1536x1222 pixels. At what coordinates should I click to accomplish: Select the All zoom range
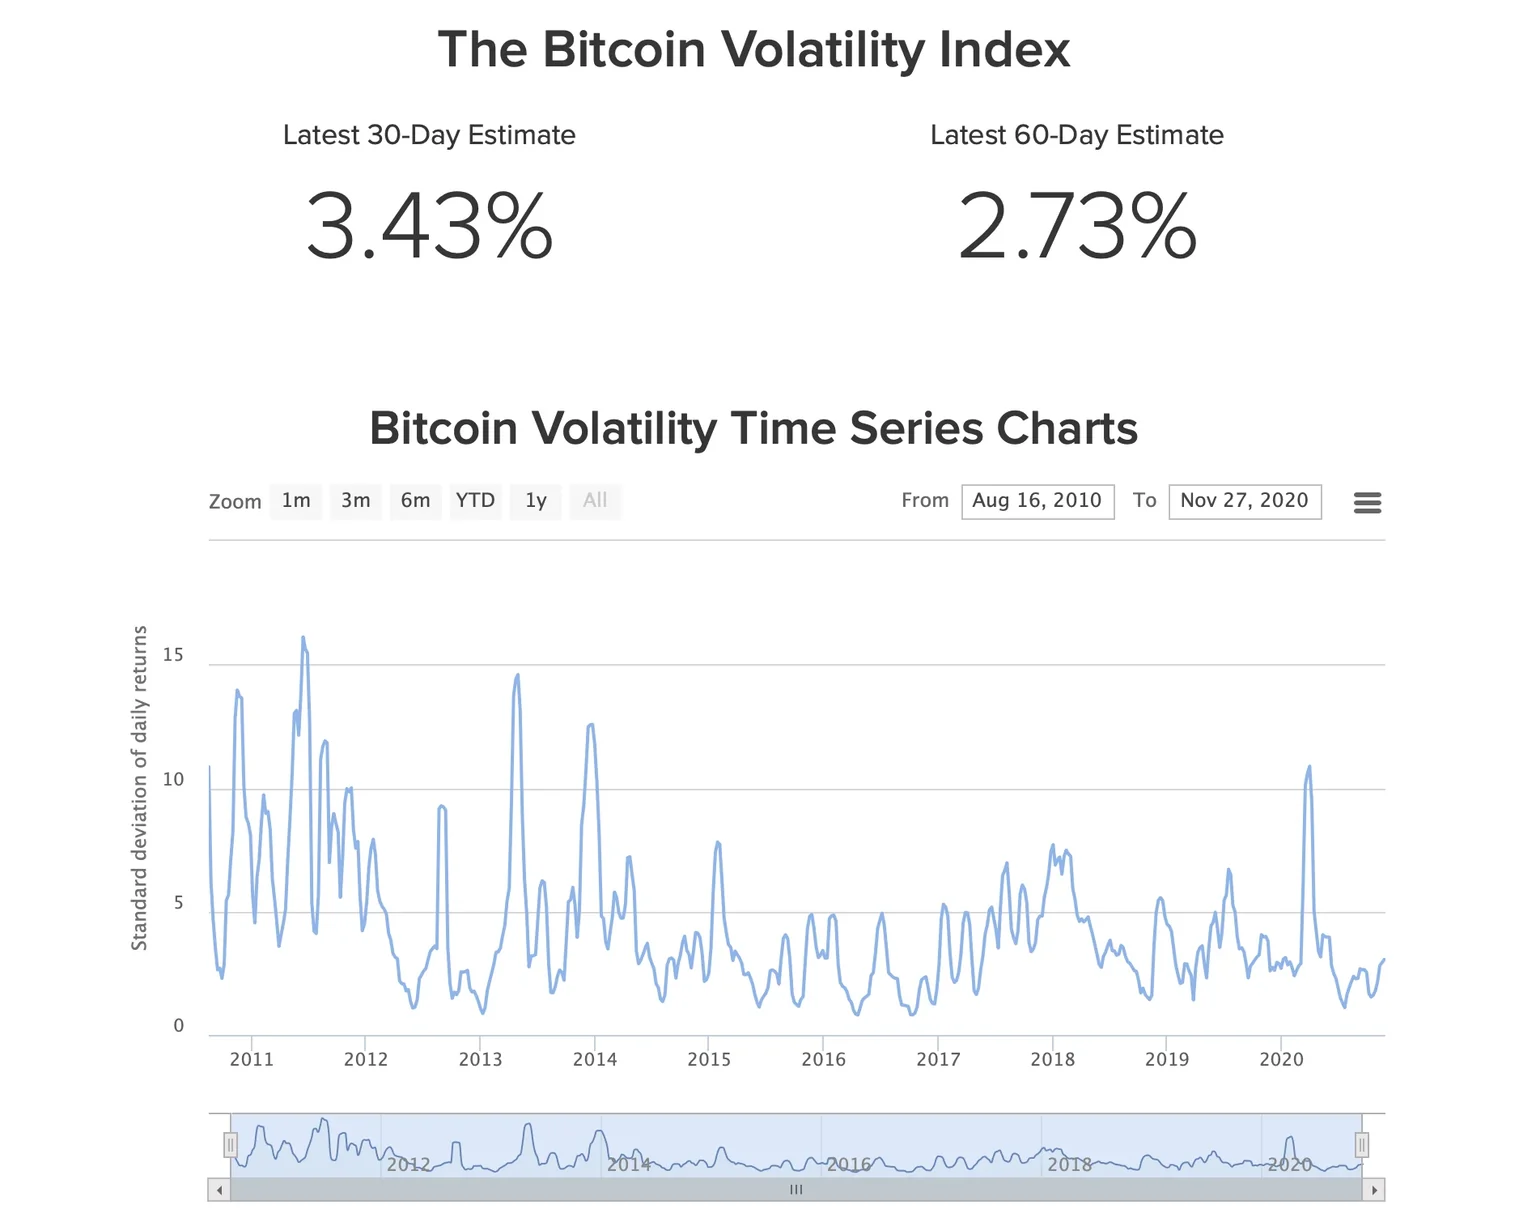(595, 501)
